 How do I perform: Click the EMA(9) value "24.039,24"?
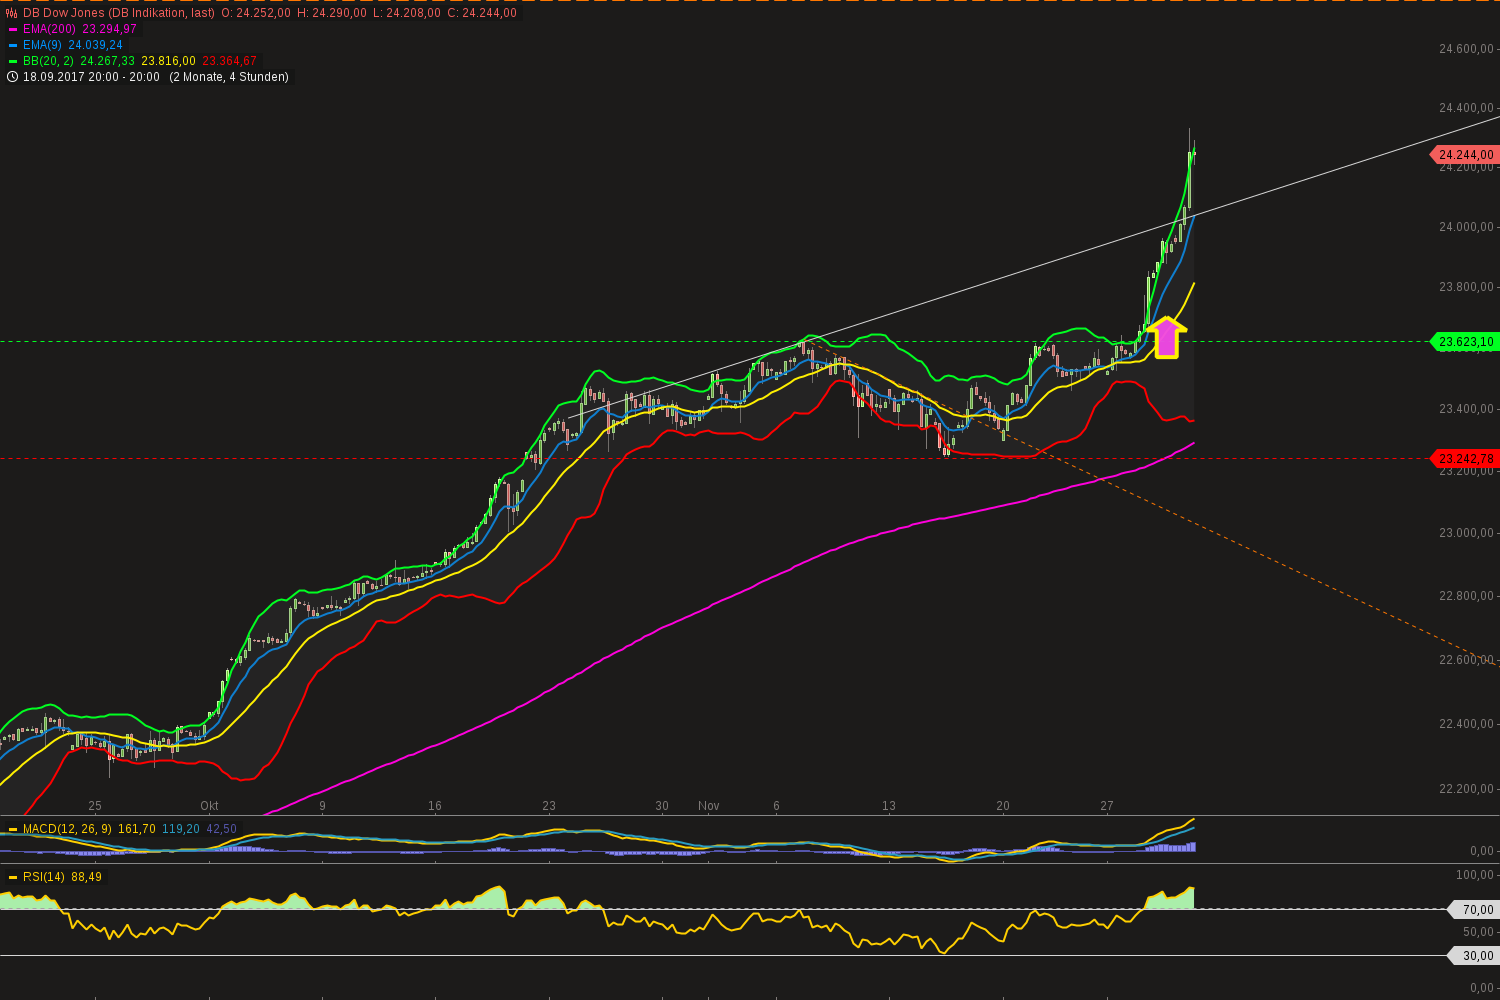96,45
